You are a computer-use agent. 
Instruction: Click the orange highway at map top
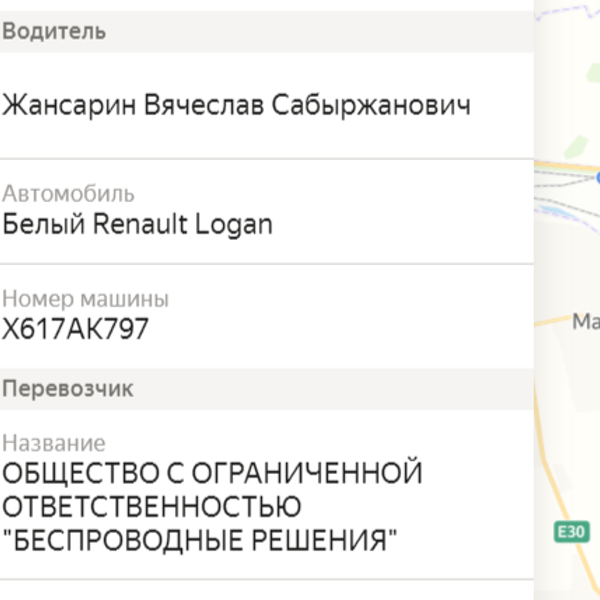(x=566, y=166)
